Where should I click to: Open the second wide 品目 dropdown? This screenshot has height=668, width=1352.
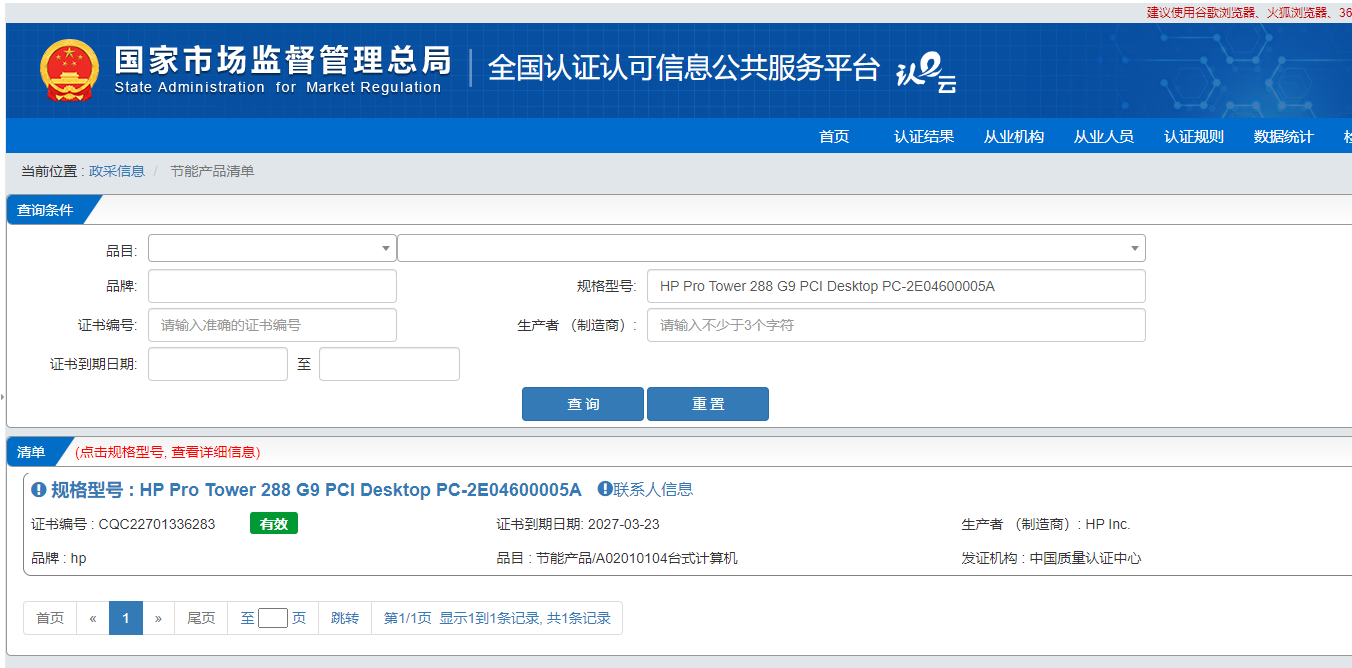tap(771, 248)
